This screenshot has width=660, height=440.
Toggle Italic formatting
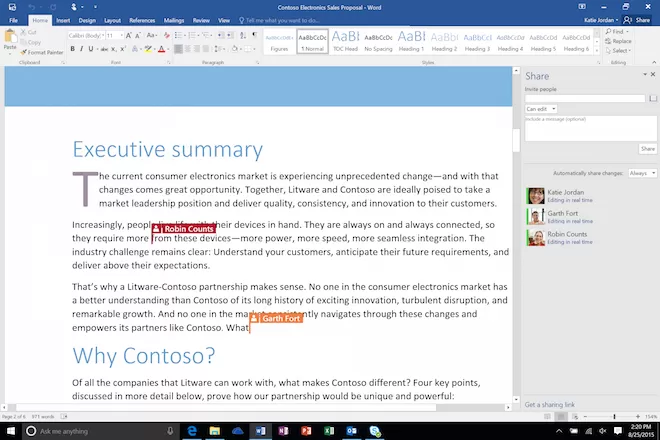(x=82, y=49)
